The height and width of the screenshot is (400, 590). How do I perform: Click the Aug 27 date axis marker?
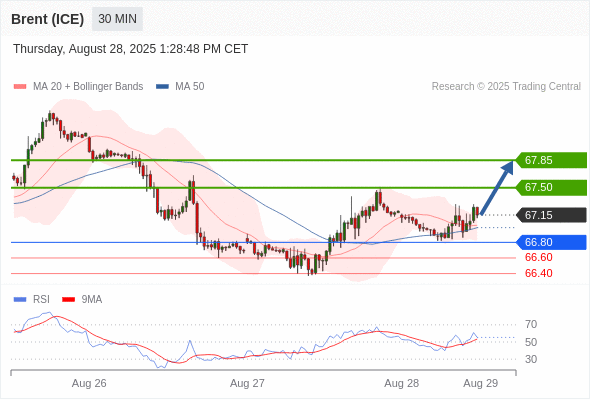tap(247, 383)
